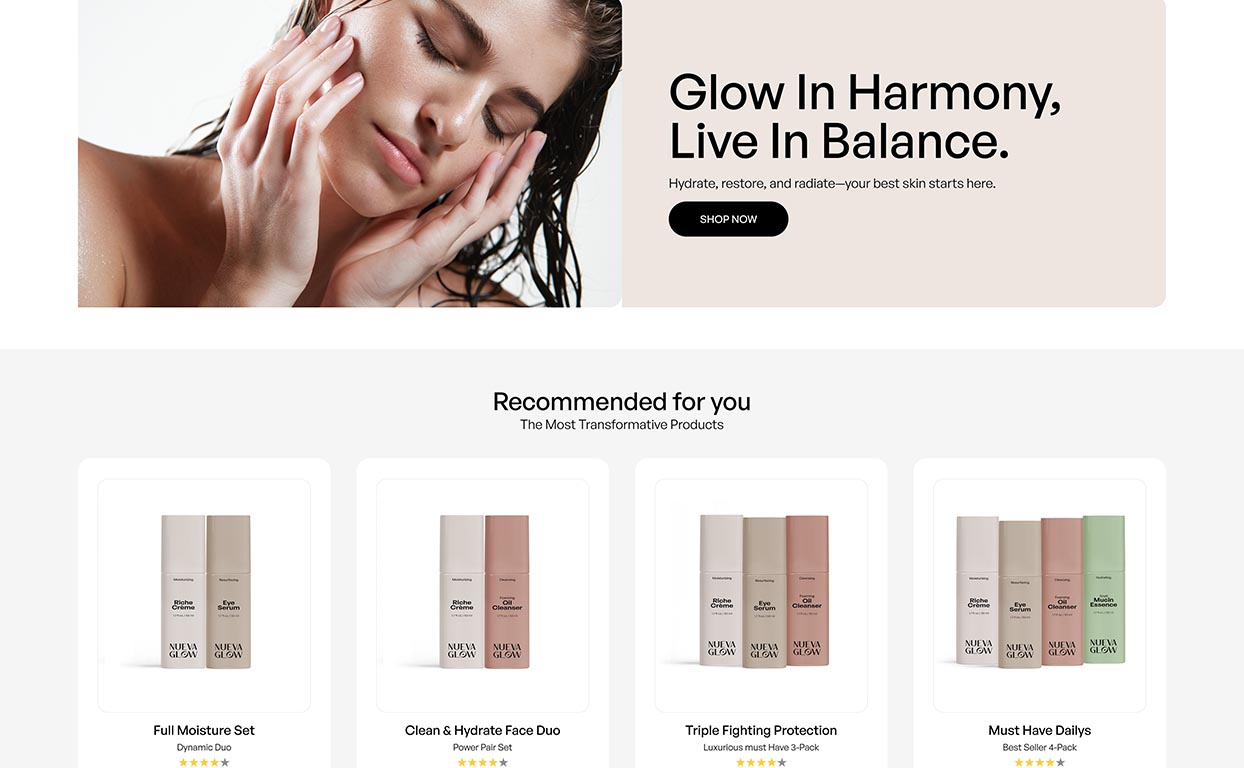Click the Best Seller 4-Pack subtitle

pyautogui.click(x=1040, y=748)
